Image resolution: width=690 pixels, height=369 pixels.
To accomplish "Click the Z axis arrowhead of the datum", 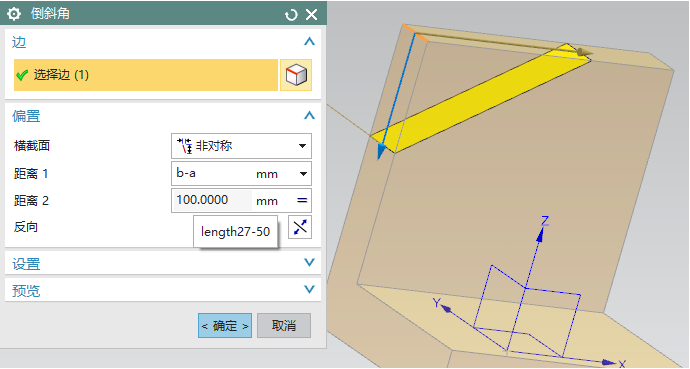I will 540,235.
